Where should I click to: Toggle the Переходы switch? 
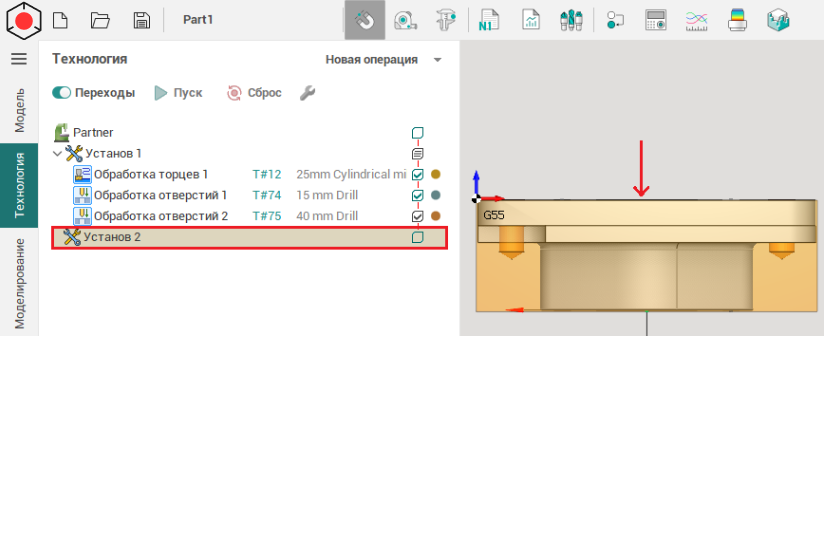pos(62,93)
